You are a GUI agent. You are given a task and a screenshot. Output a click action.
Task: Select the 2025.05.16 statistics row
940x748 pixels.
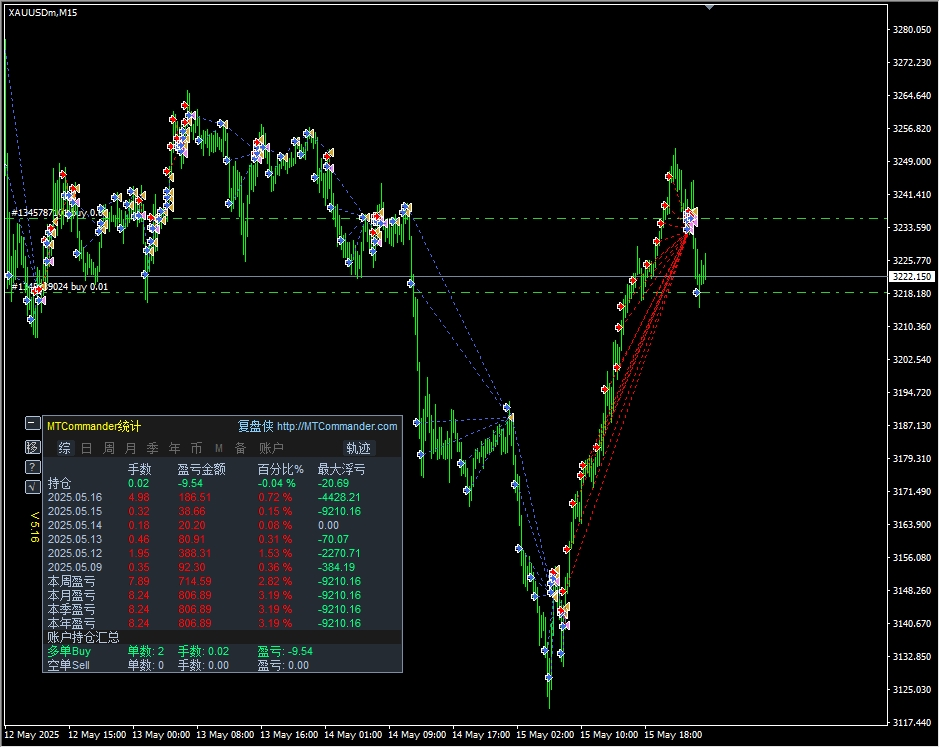75,497
